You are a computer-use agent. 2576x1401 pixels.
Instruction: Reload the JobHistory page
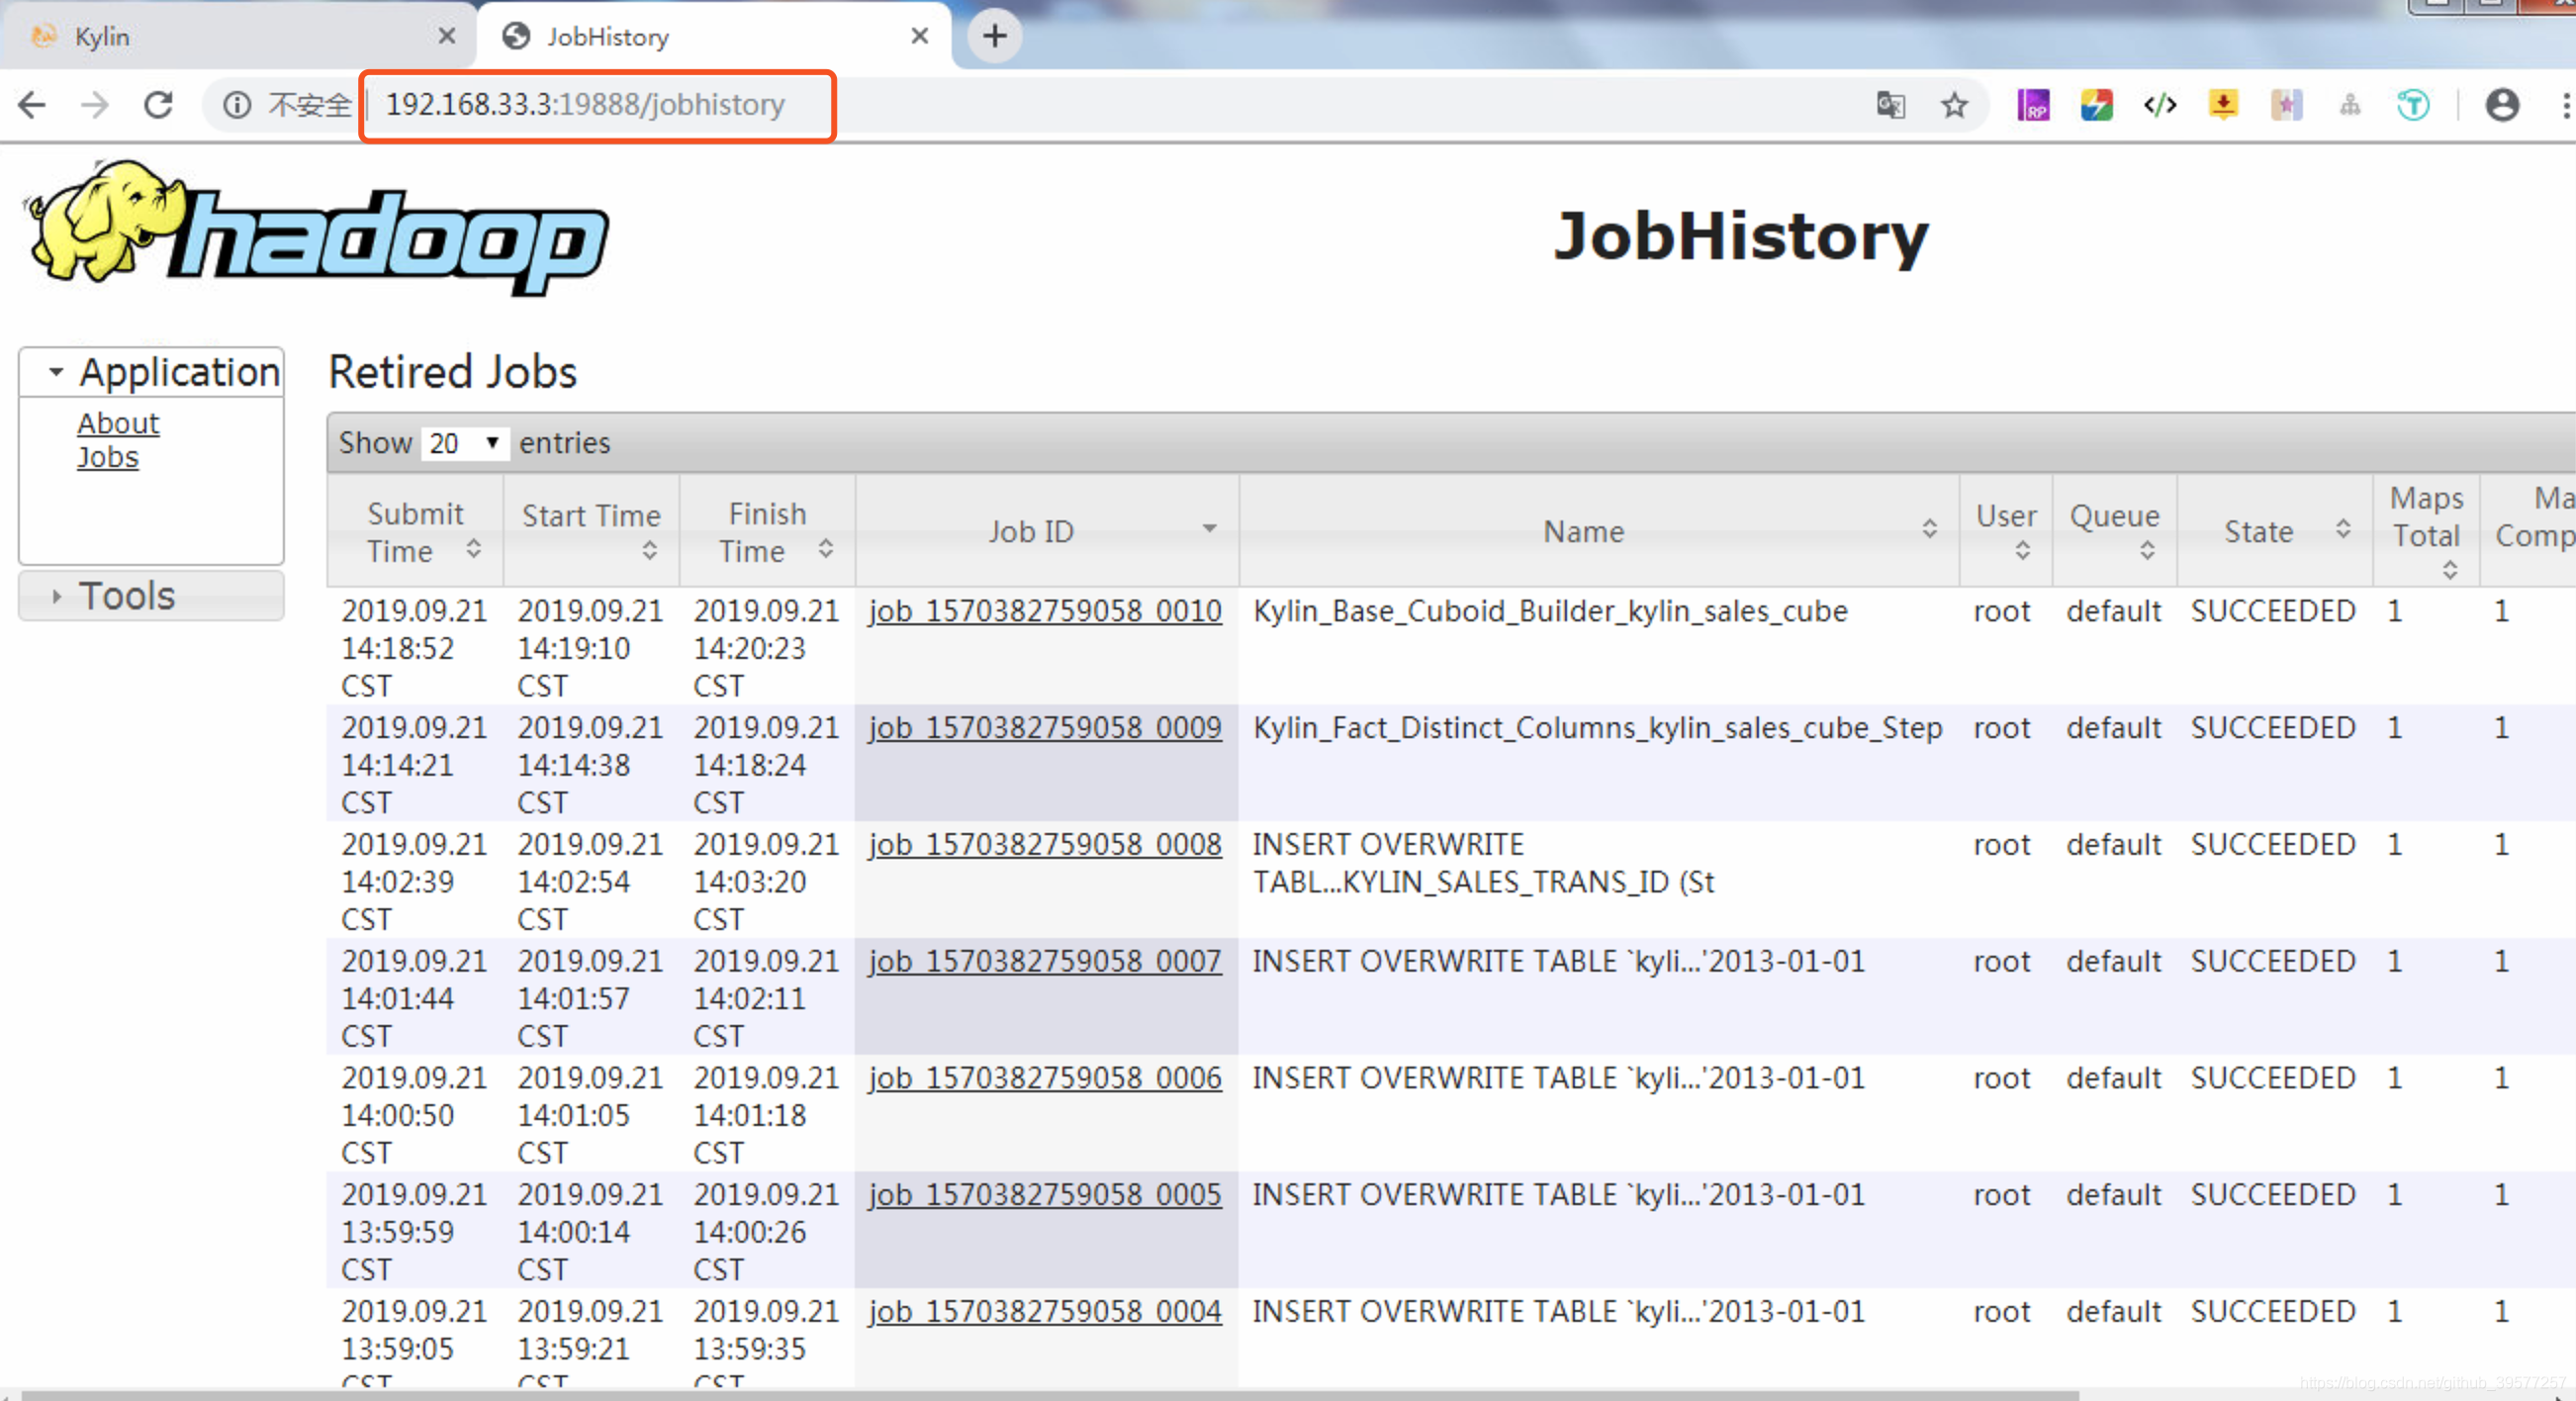click(158, 105)
